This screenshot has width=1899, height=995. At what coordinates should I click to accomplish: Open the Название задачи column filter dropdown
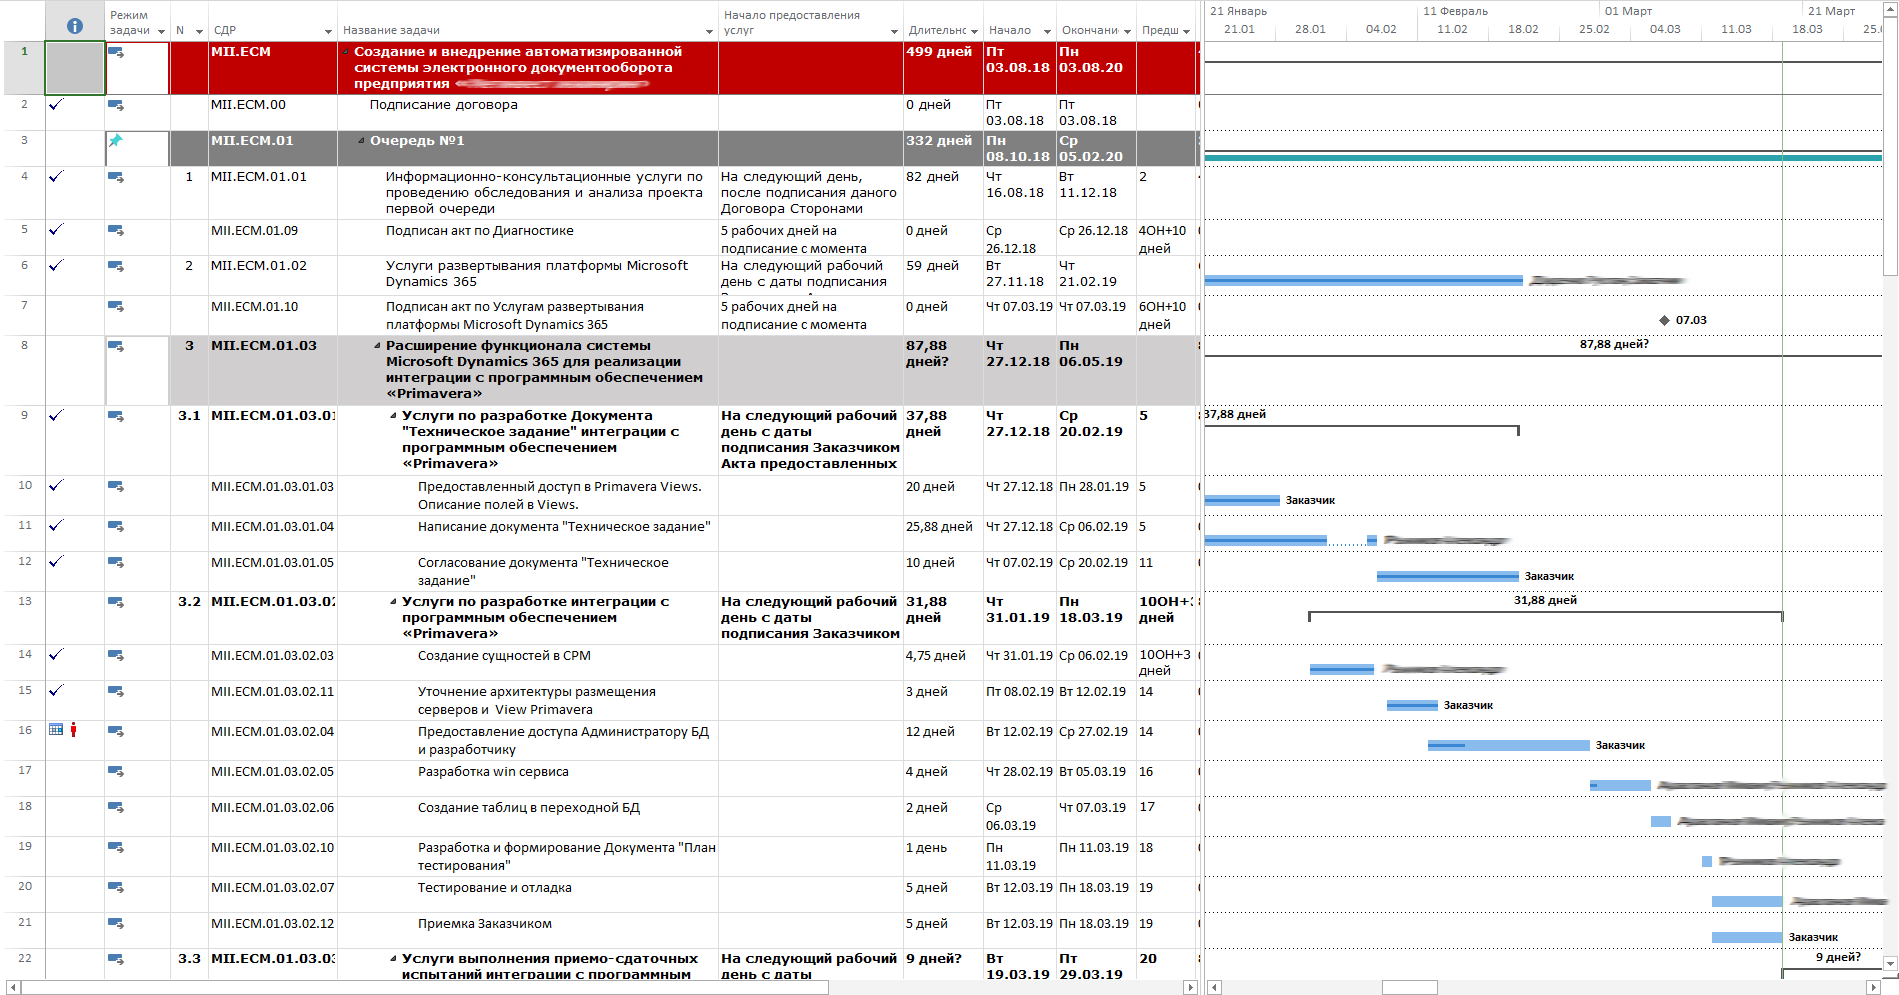pos(709,32)
